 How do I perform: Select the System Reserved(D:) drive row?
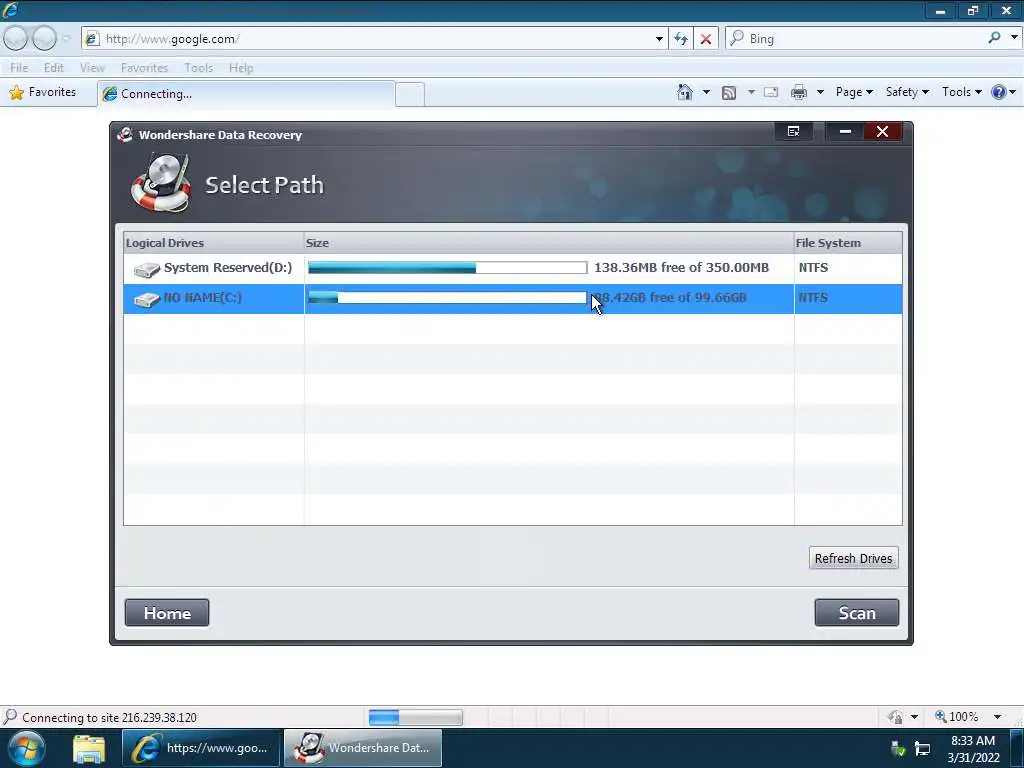pos(513,268)
